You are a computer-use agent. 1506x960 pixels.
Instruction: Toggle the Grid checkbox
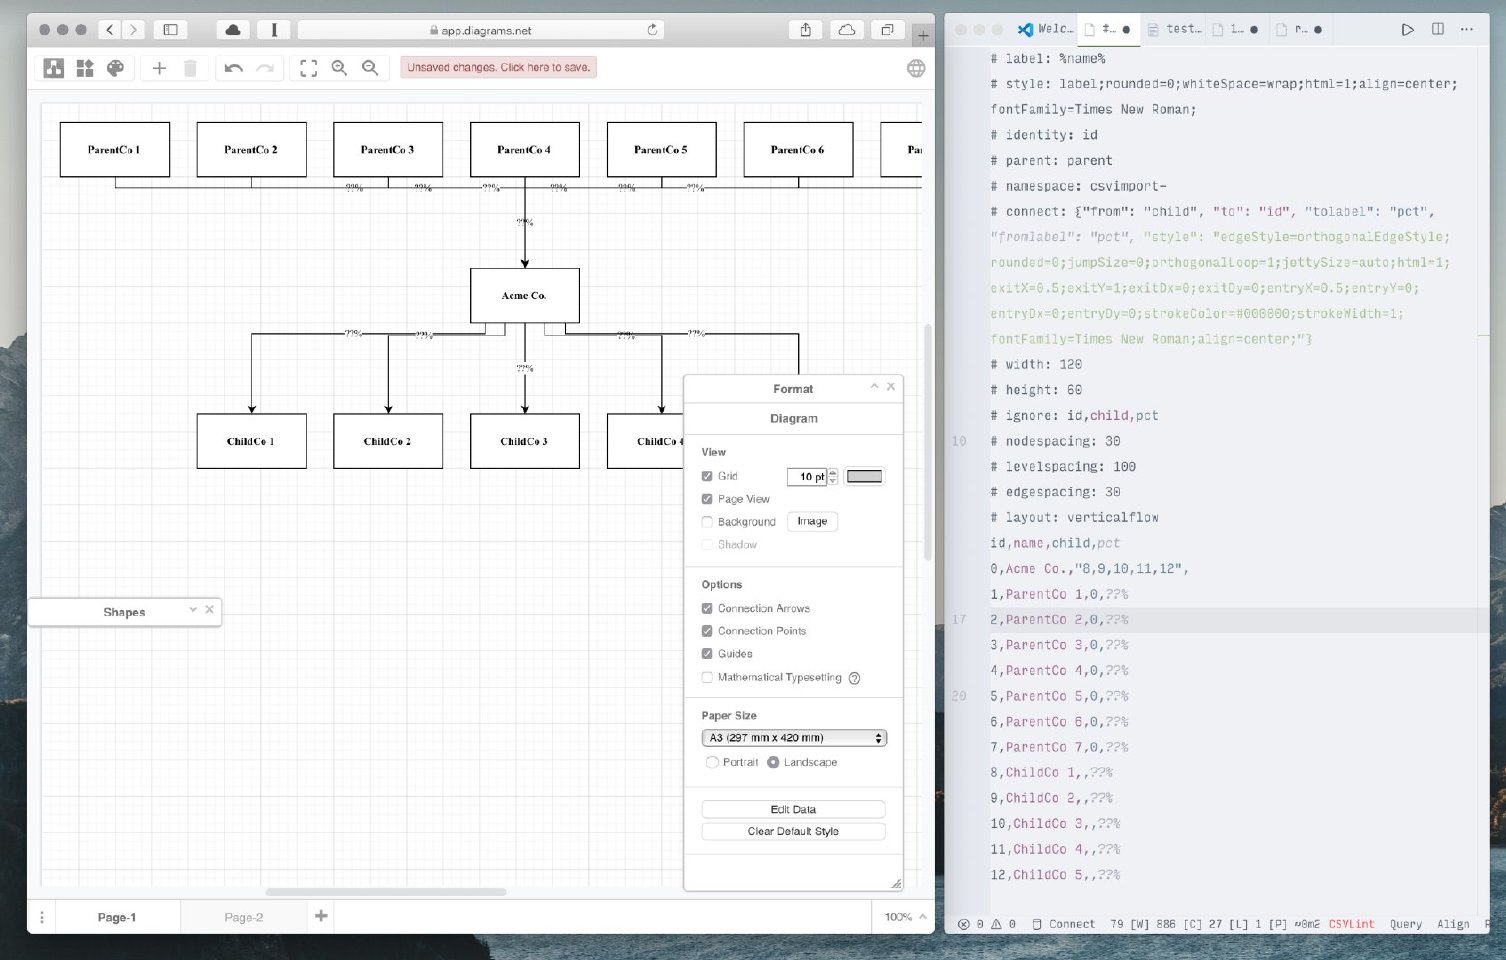[x=707, y=476]
